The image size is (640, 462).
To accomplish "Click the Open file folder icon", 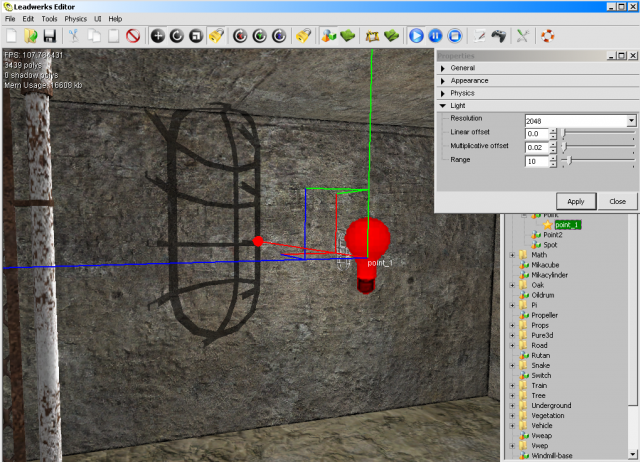I will click(30, 35).
